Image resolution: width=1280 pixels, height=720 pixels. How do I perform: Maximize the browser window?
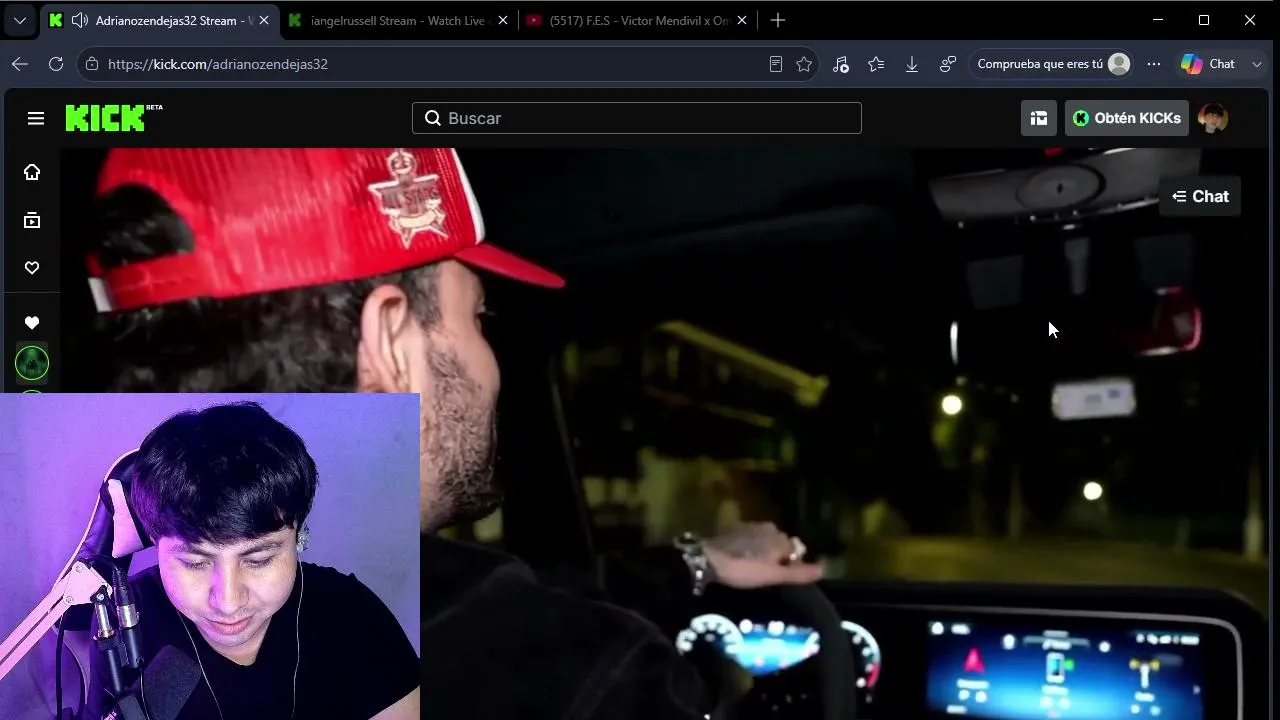[1204, 20]
